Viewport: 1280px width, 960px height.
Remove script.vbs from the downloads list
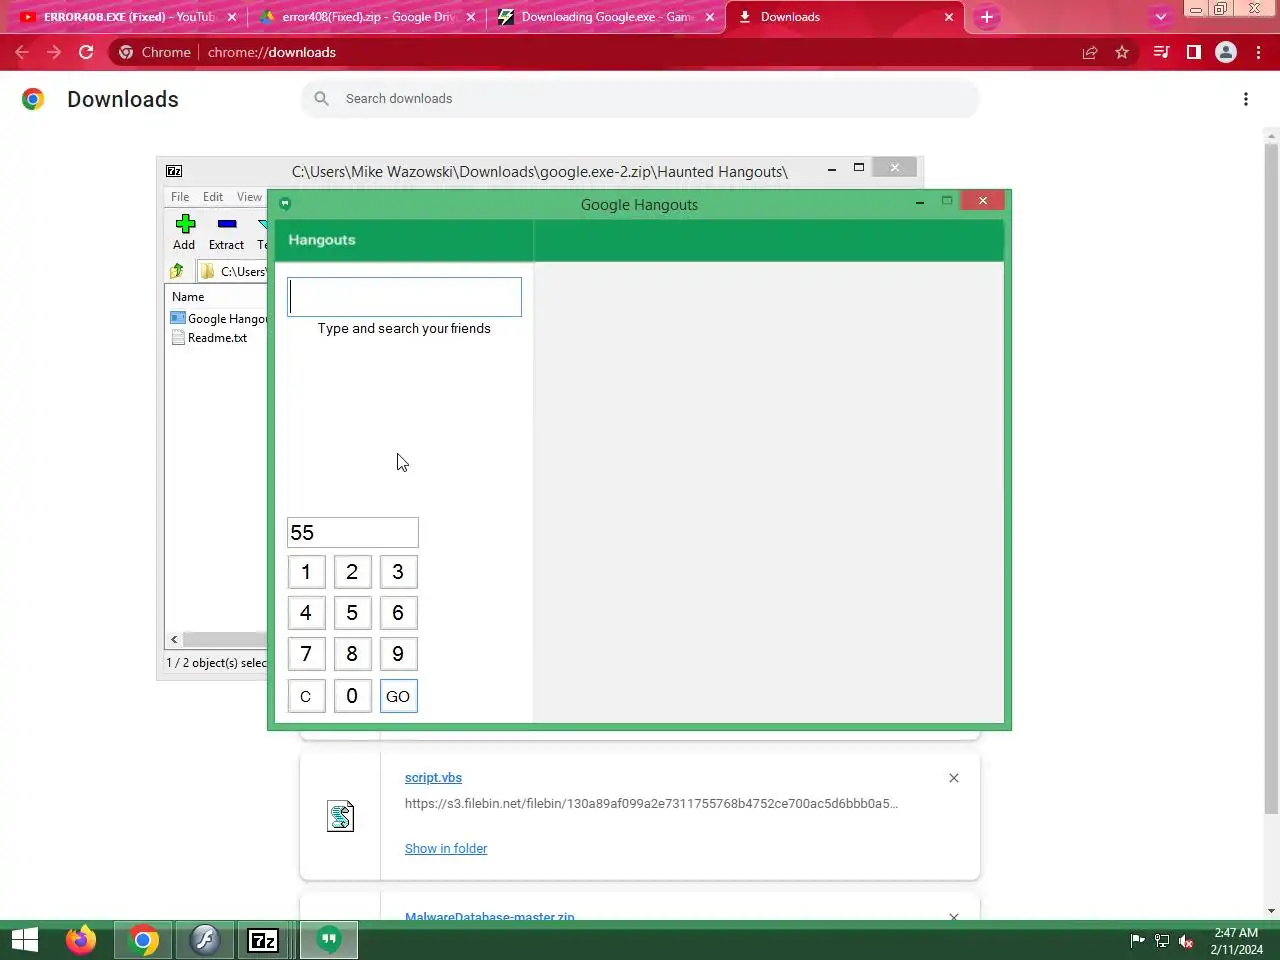coord(954,778)
